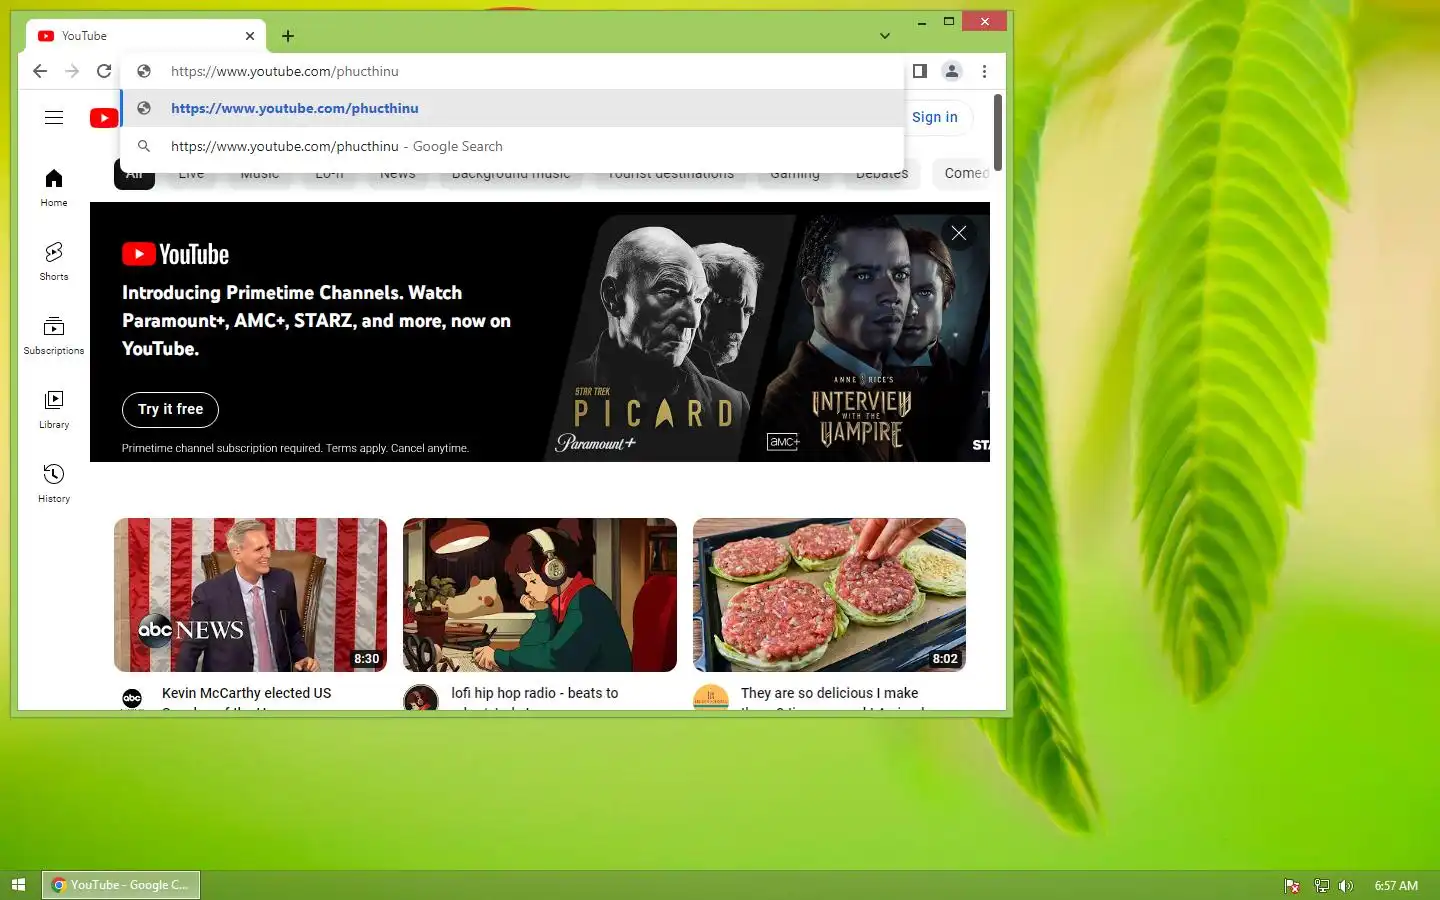
Task: Open the Windows Start button
Action: point(18,885)
